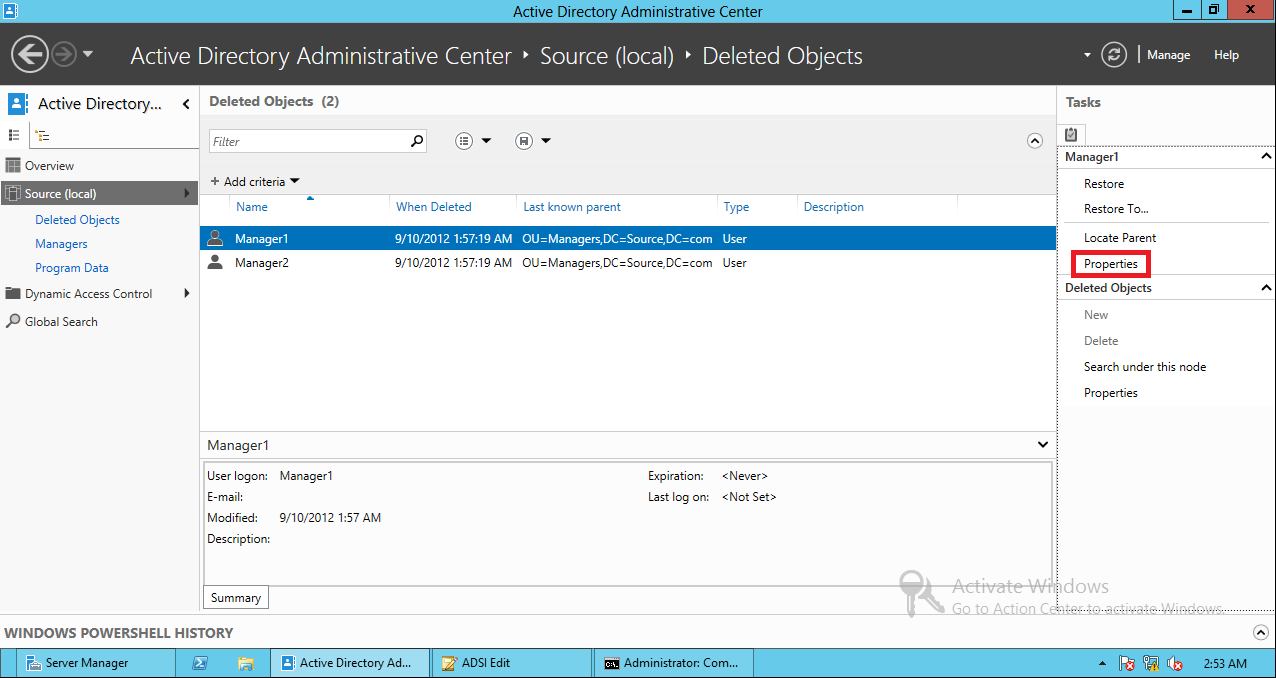Select the Summary tab
The width and height of the screenshot is (1276, 678).
click(236, 598)
